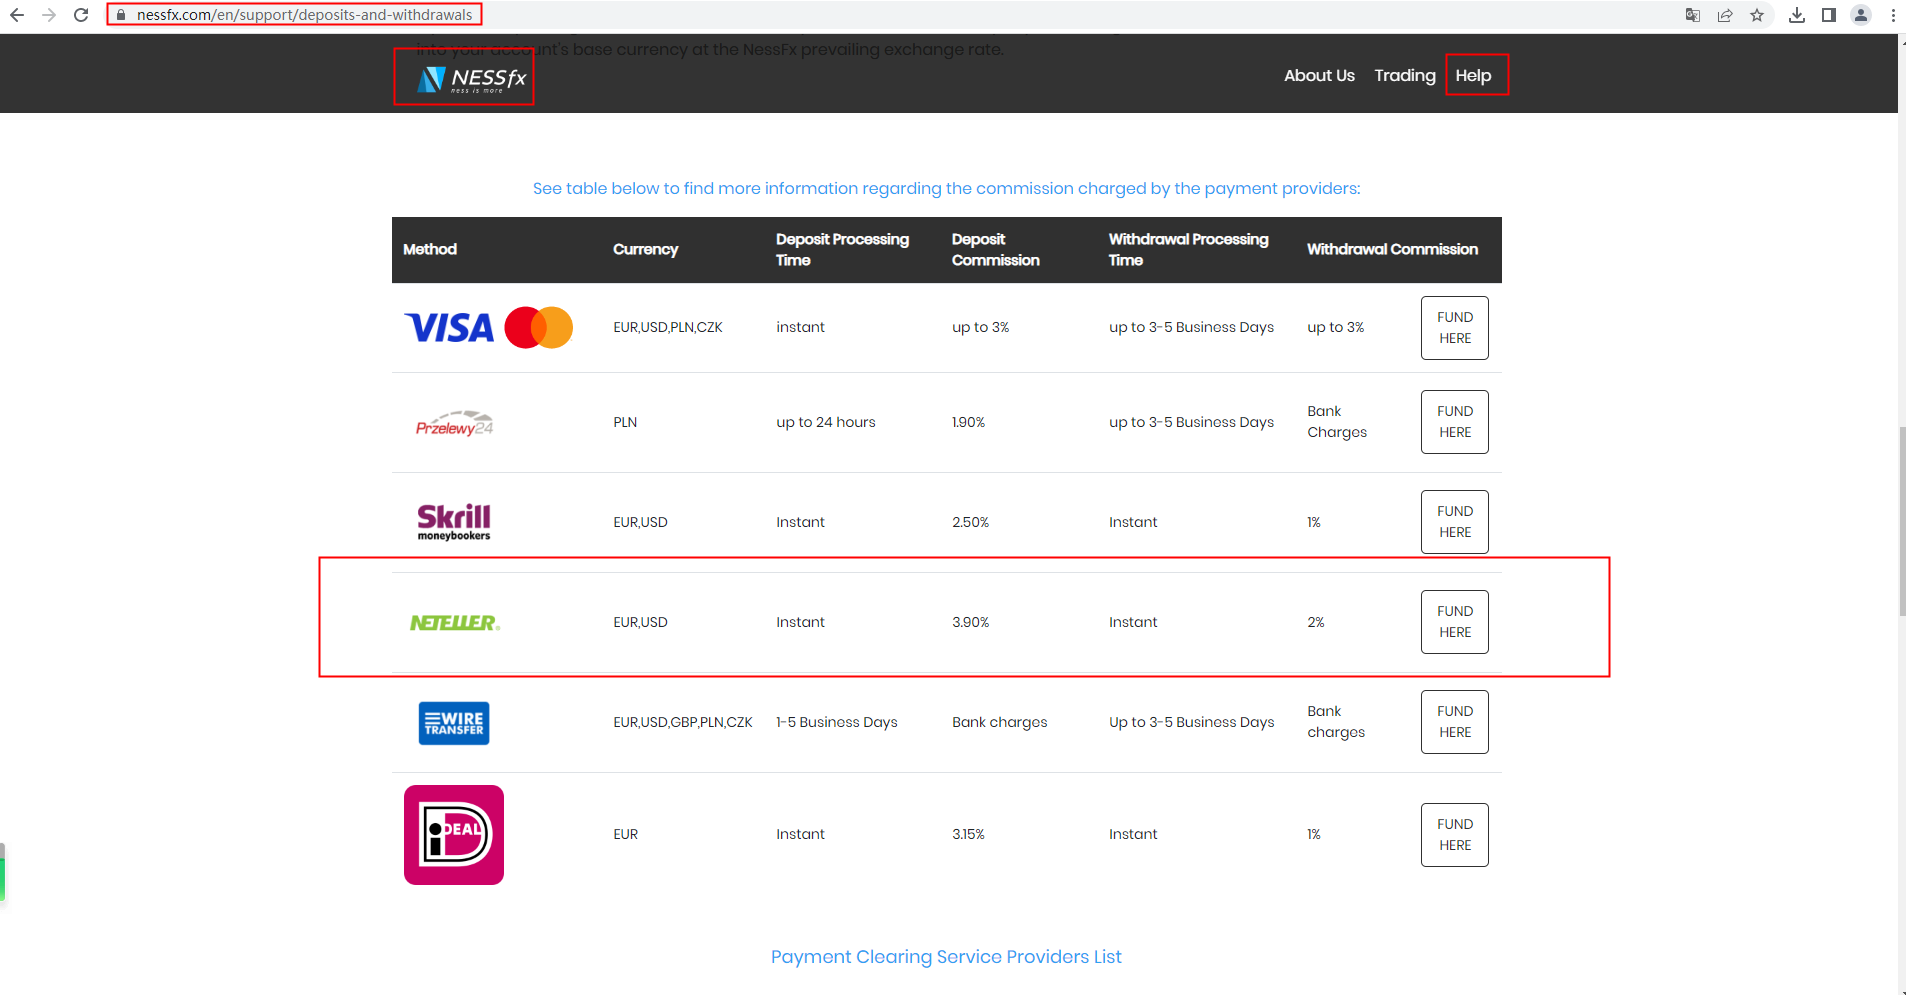Click the 2% withdrawal commission cell

1316,622
